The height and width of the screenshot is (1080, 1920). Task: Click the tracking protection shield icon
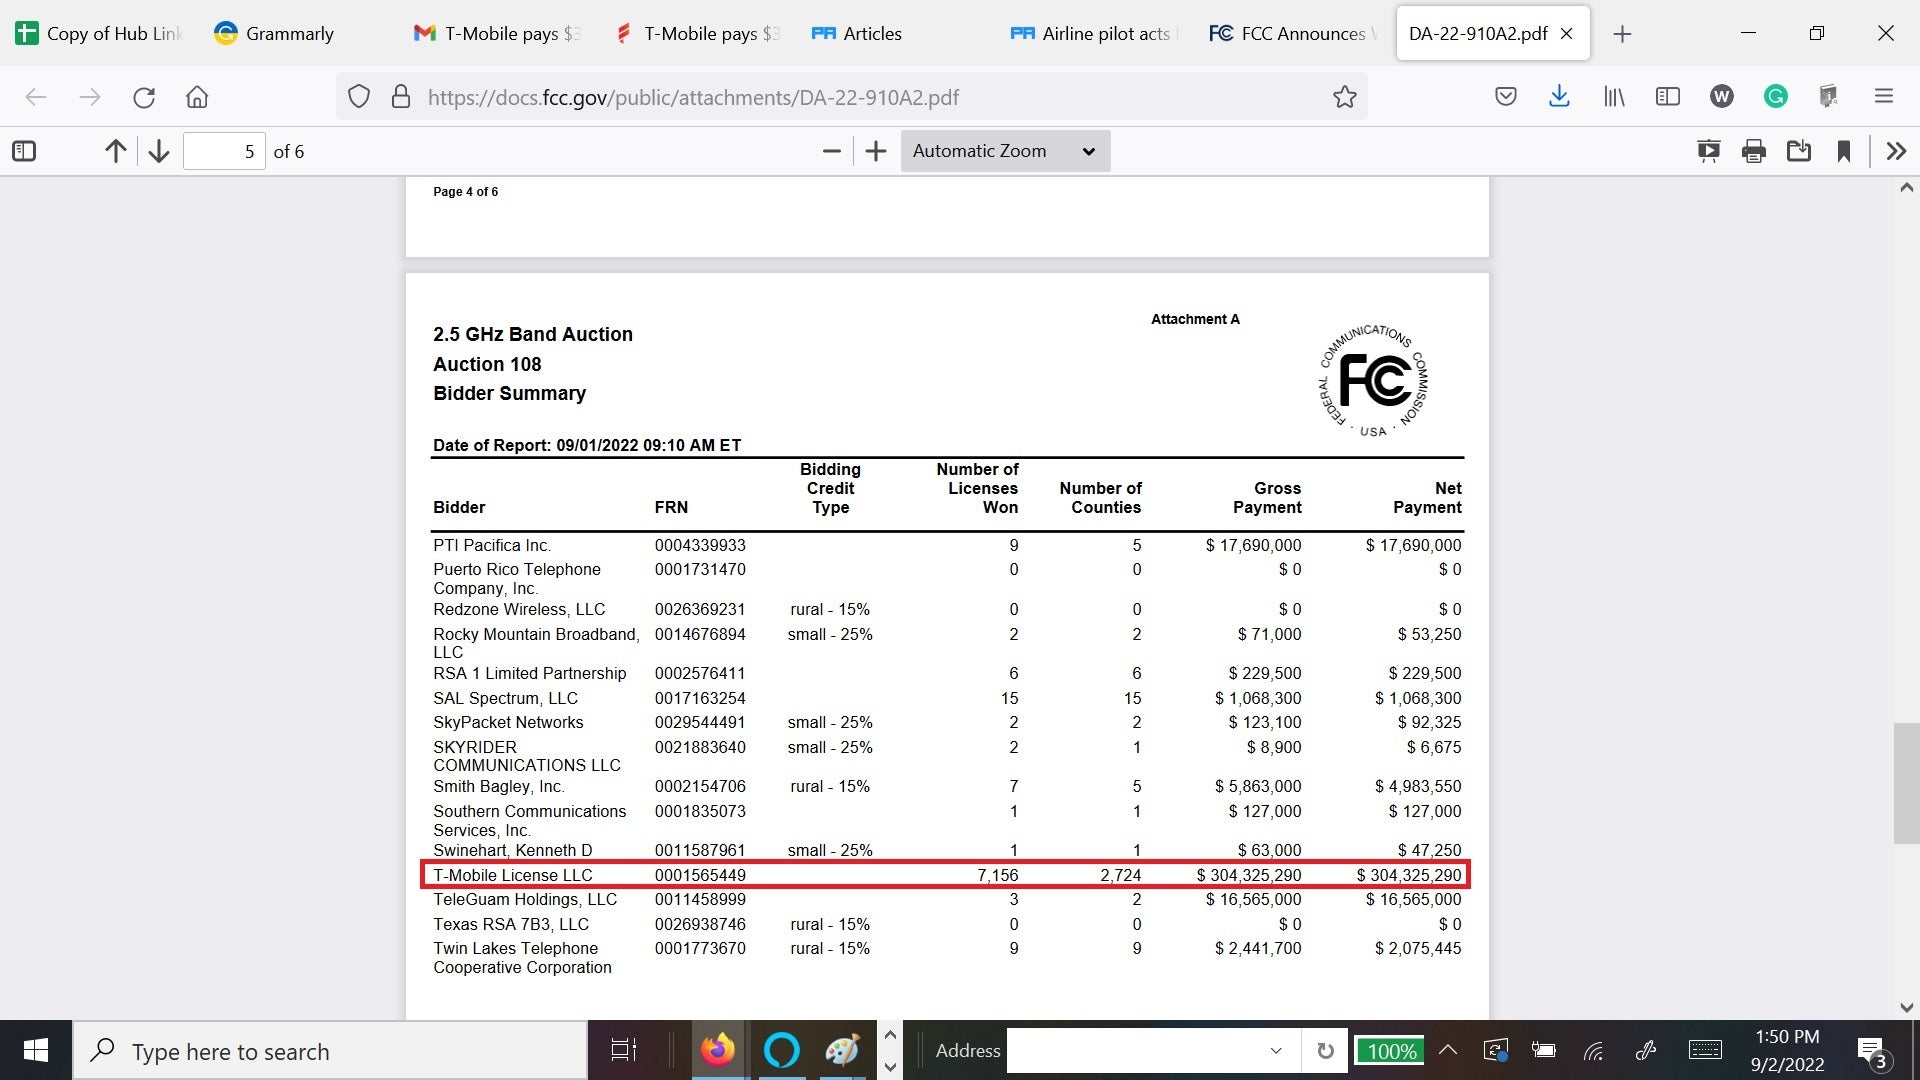tap(359, 97)
